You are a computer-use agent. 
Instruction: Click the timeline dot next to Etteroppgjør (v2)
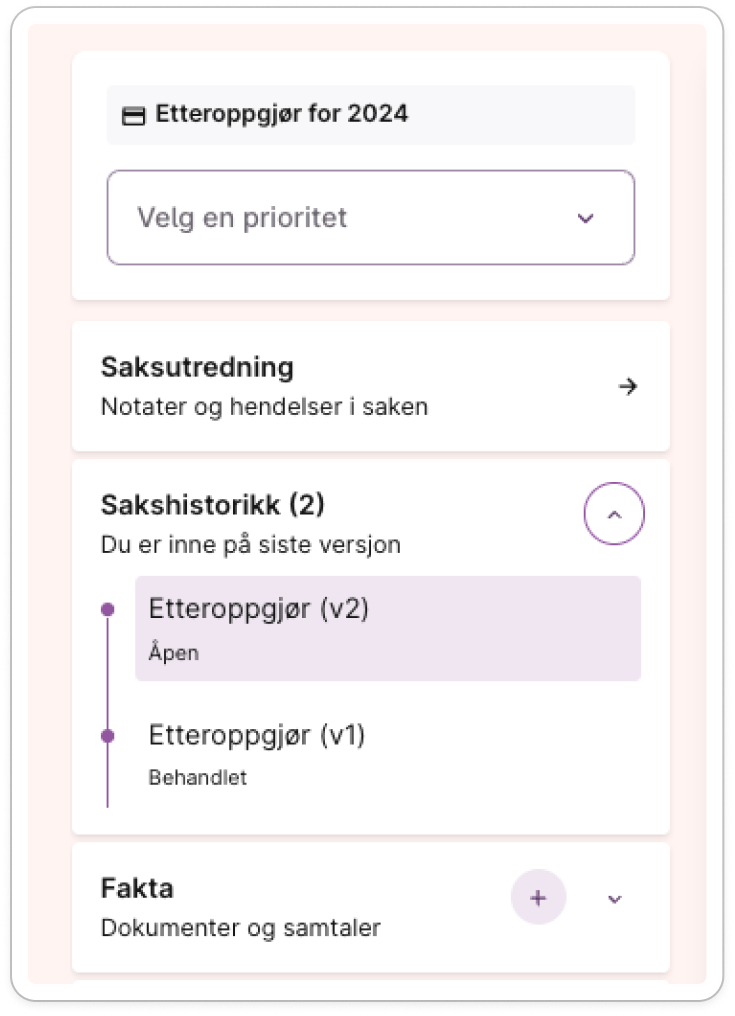108,610
